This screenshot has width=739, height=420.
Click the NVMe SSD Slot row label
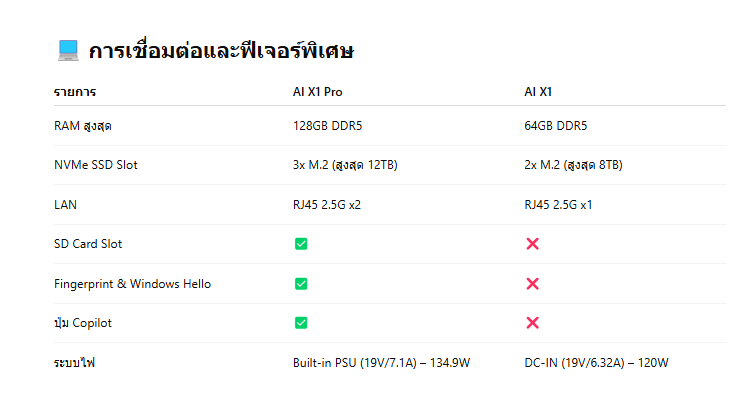[96, 165]
